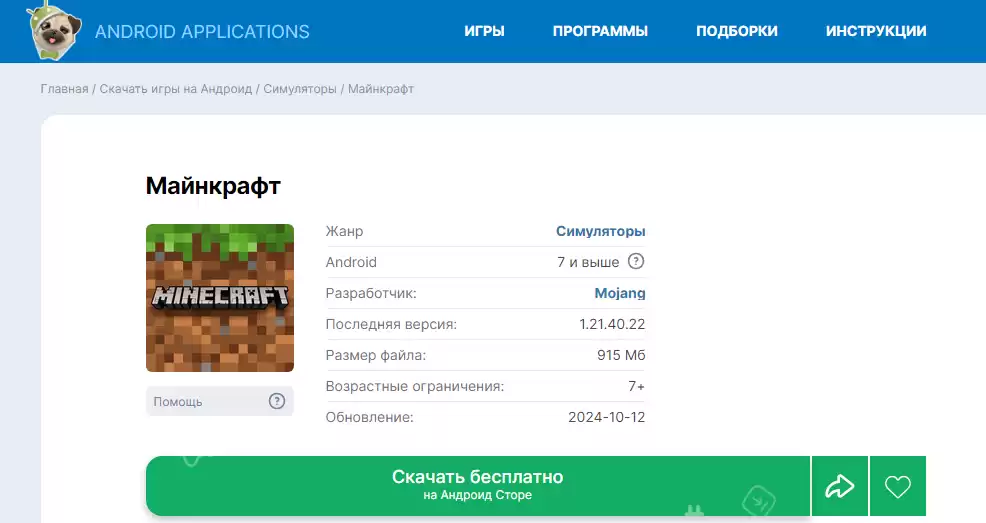Click the age rating 7+

tap(636, 386)
